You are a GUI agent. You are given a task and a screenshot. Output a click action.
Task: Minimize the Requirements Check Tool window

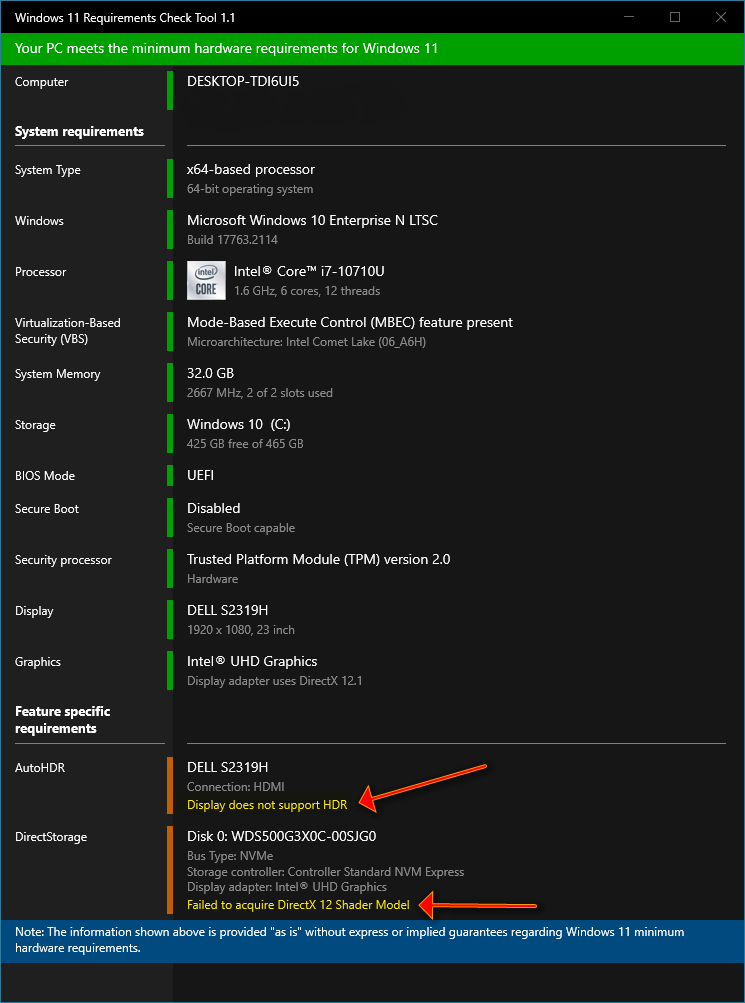pos(629,18)
